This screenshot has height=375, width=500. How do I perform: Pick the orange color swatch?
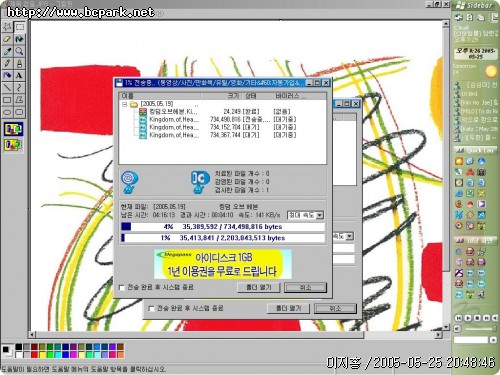click(x=121, y=355)
